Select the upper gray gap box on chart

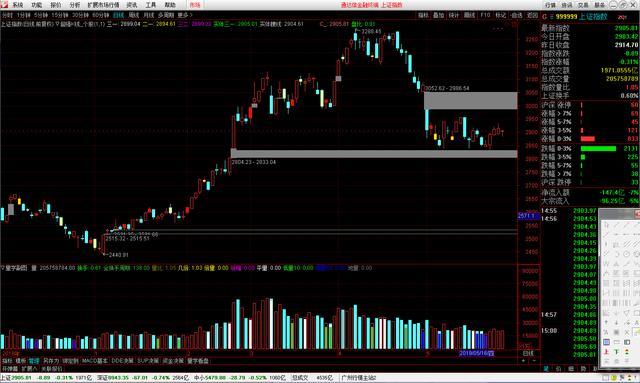471,100
